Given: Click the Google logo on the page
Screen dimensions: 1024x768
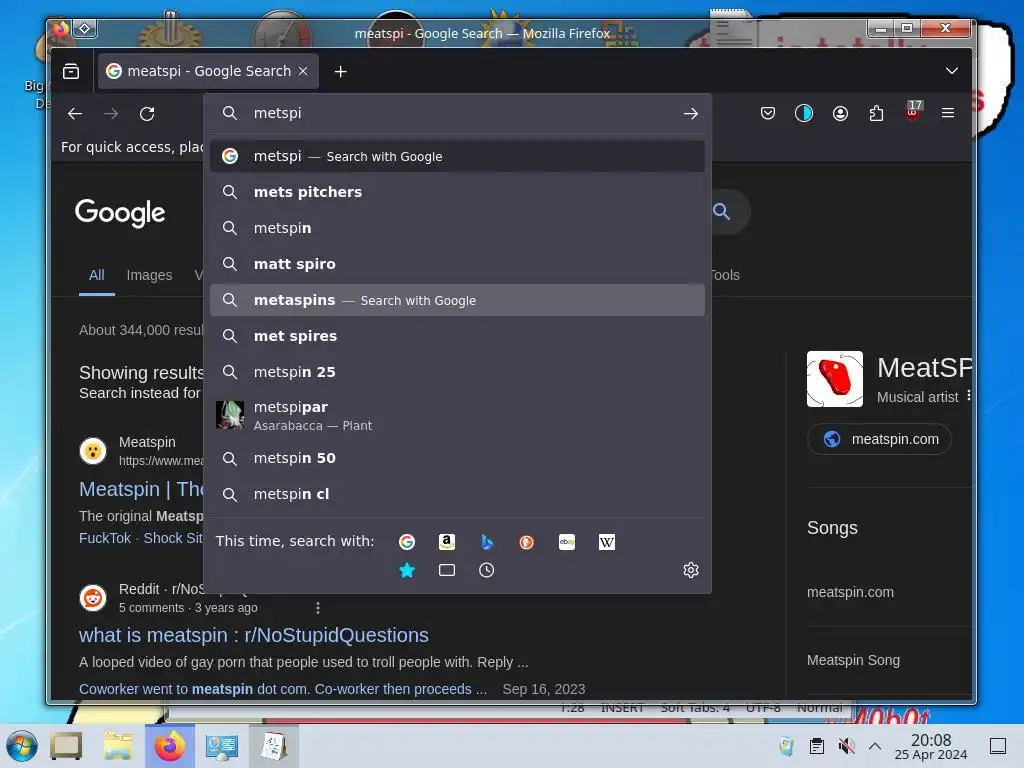Looking at the screenshot, I should pyautogui.click(x=120, y=212).
